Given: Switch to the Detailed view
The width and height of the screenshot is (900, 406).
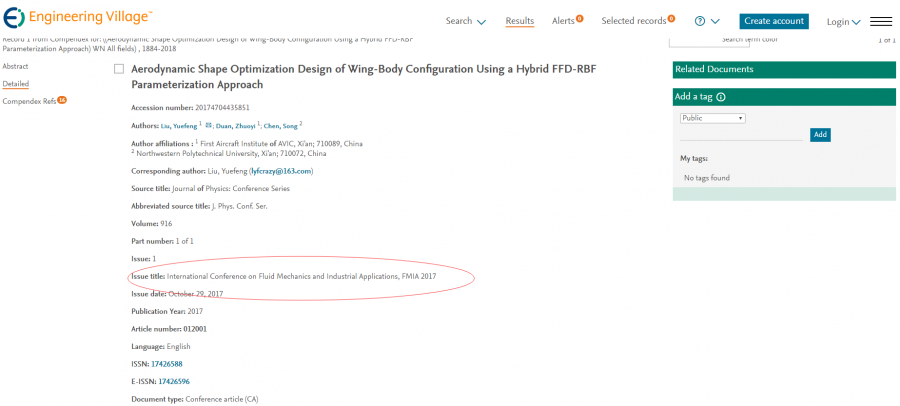Looking at the screenshot, I should [x=15, y=84].
